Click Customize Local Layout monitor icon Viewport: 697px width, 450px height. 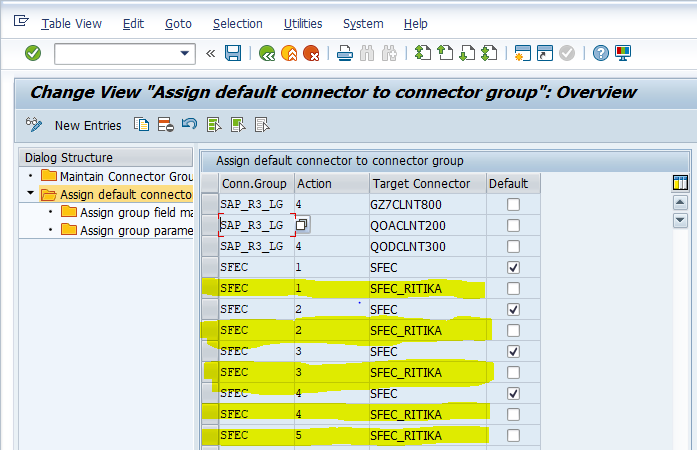(623, 53)
